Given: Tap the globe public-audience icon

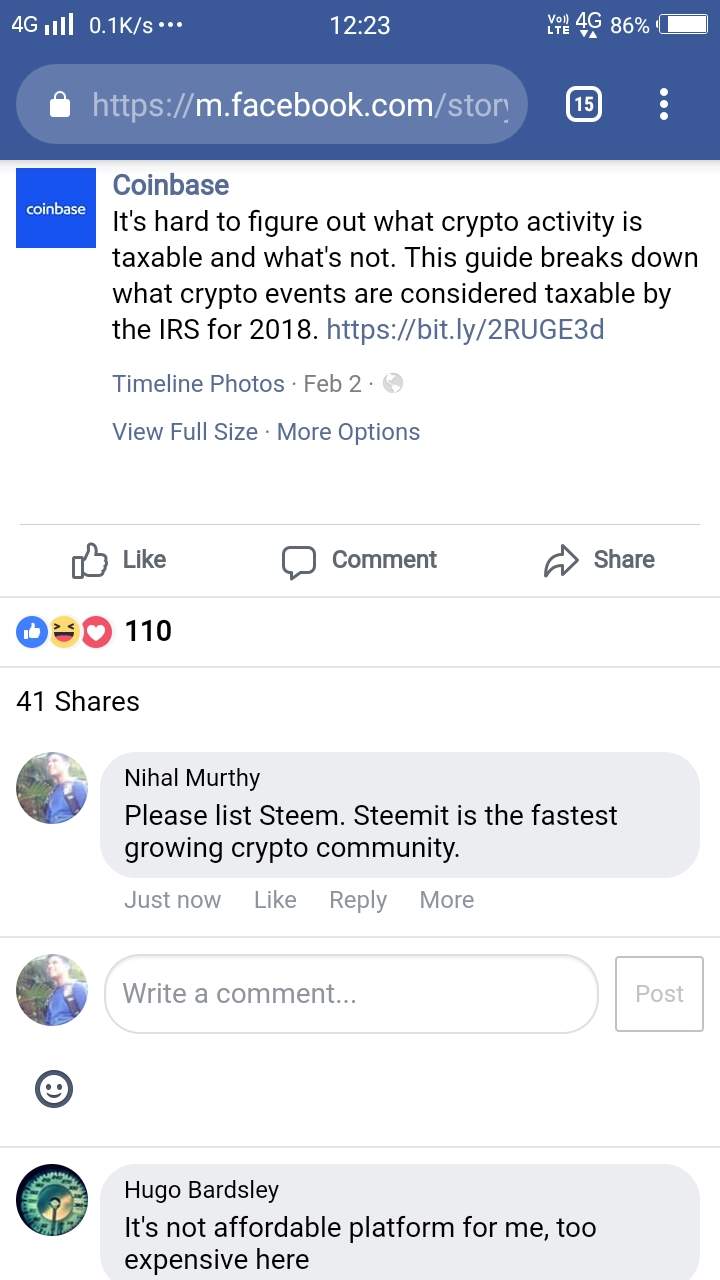Looking at the screenshot, I should (x=393, y=383).
